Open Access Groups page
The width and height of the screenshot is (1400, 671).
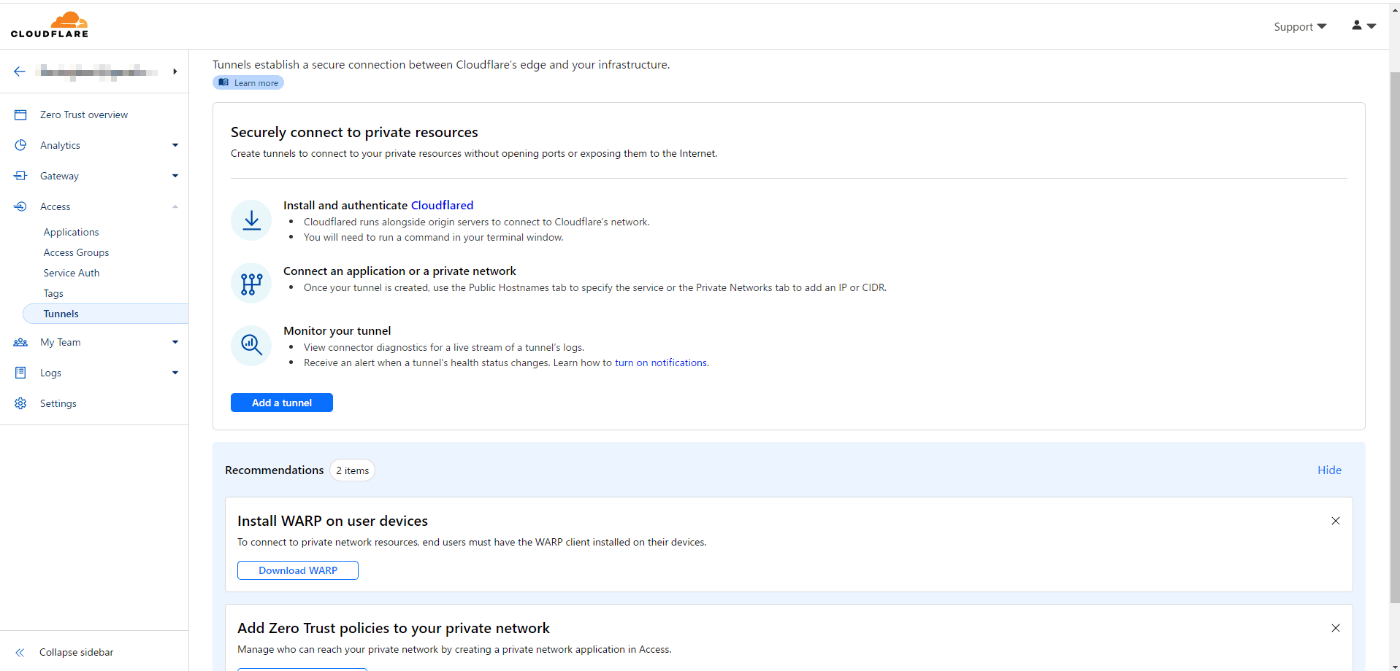coord(76,253)
